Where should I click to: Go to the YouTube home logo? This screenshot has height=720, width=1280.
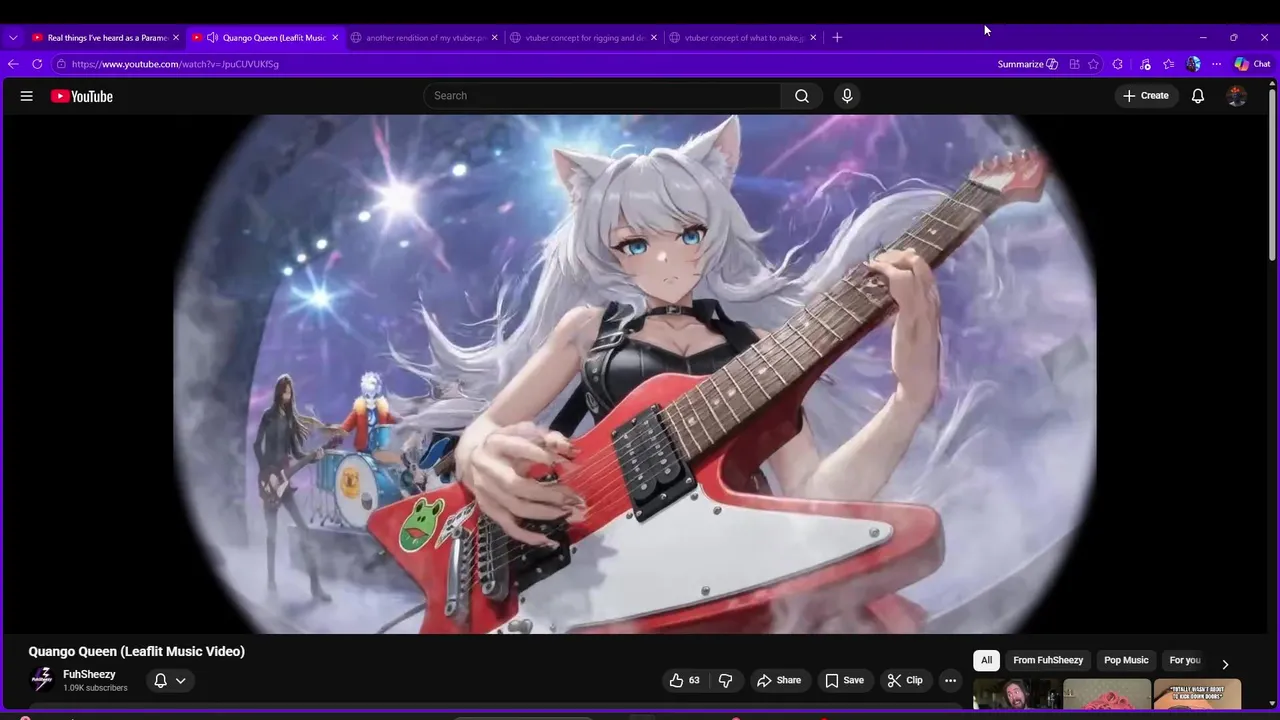point(82,96)
